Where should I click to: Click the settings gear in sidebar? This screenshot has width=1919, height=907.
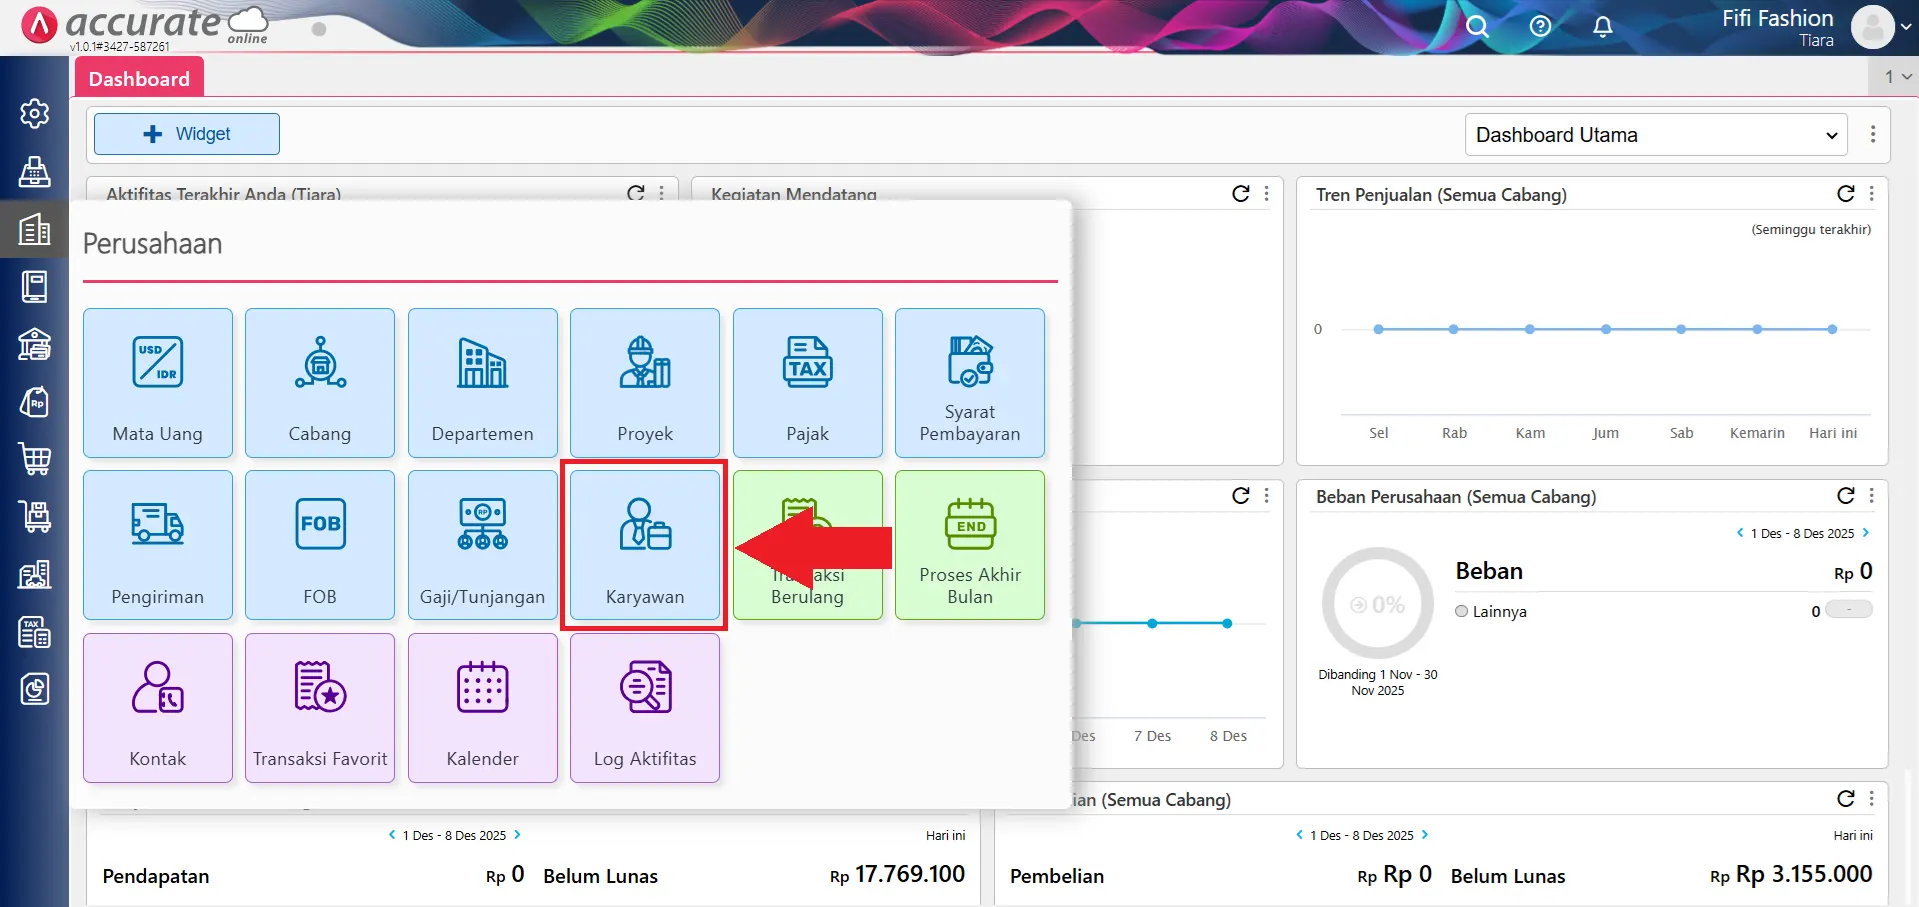[35, 114]
